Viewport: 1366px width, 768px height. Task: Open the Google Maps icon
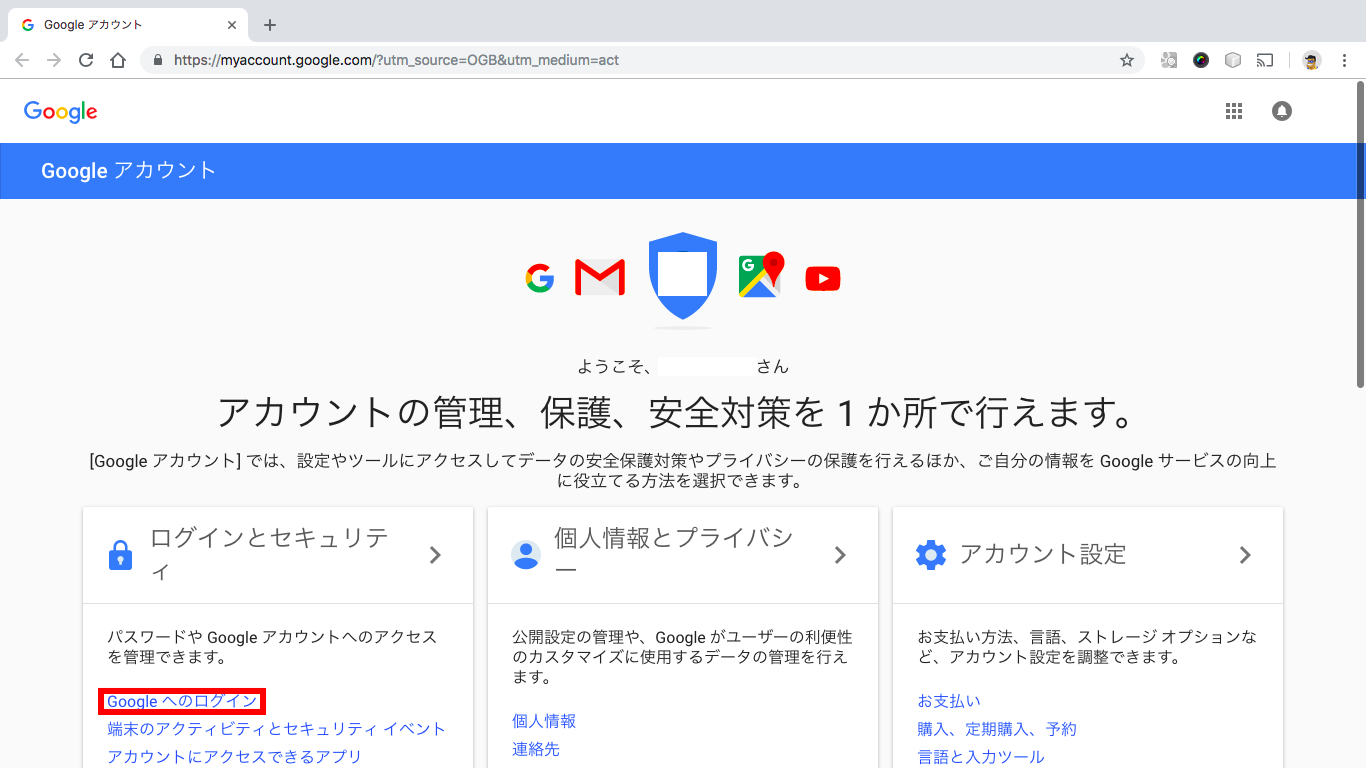click(x=760, y=277)
